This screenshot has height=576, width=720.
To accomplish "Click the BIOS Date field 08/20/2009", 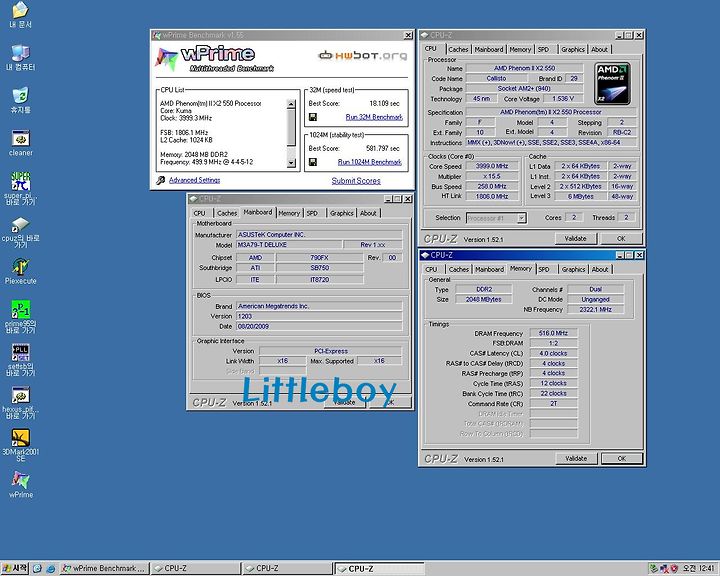I will coord(319,326).
